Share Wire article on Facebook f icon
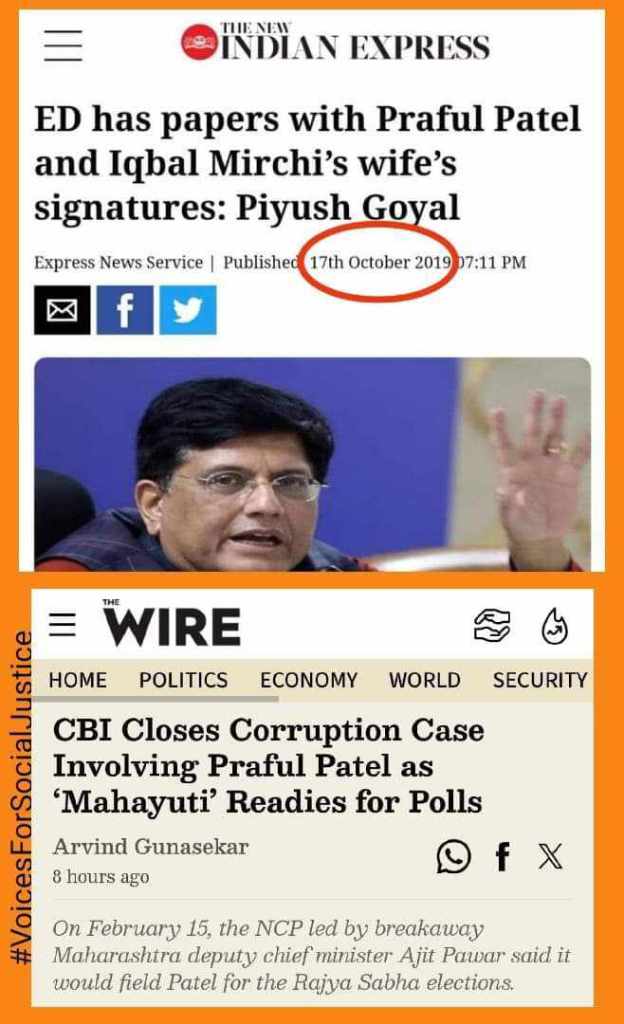This screenshot has height=1024, width=624. 502,856
